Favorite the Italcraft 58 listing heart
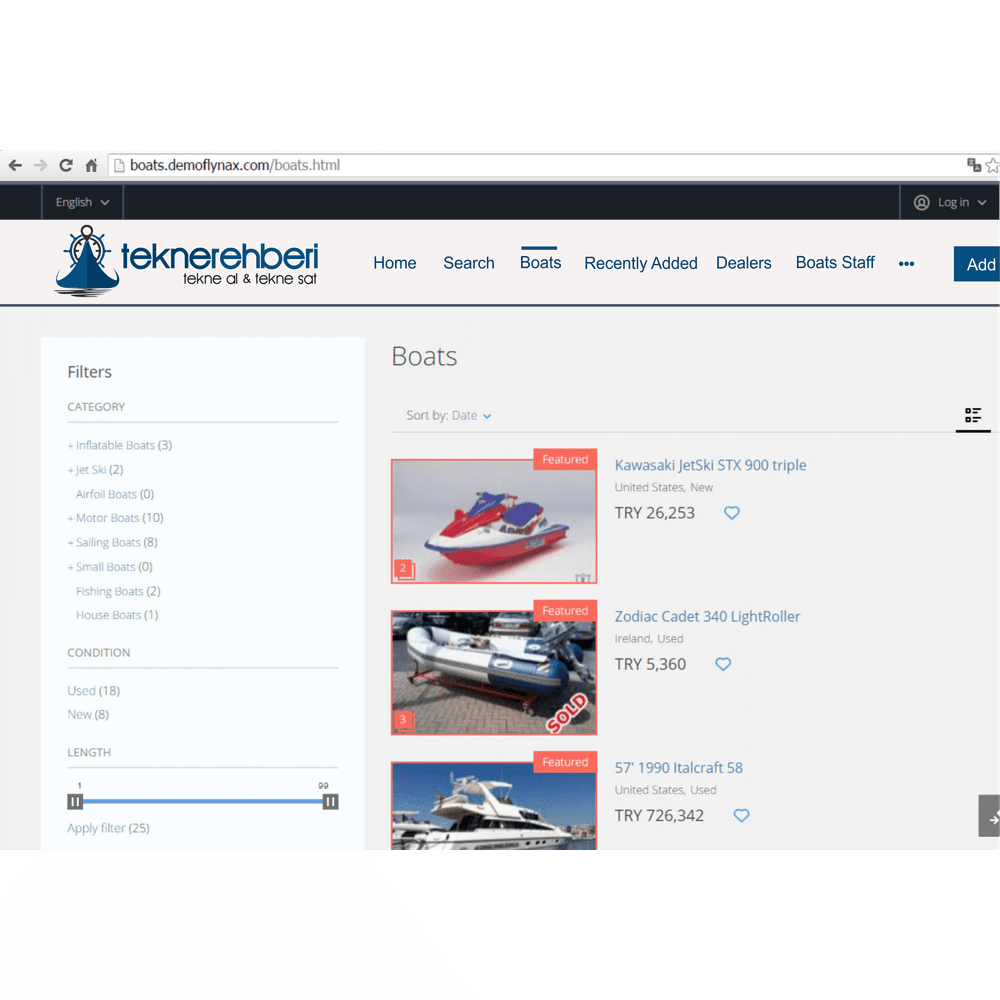Image resolution: width=1000 pixels, height=1000 pixels. coord(741,815)
